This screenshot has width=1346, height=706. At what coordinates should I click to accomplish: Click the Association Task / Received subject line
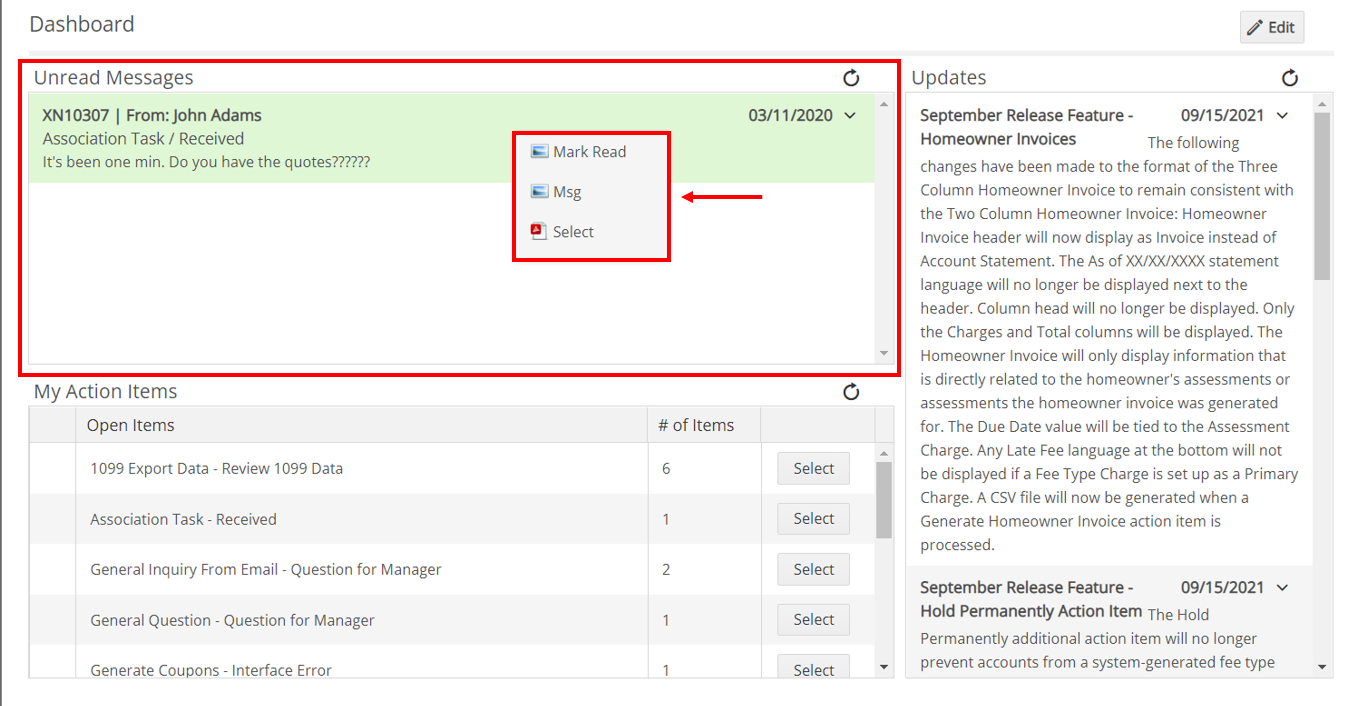click(x=143, y=139)
